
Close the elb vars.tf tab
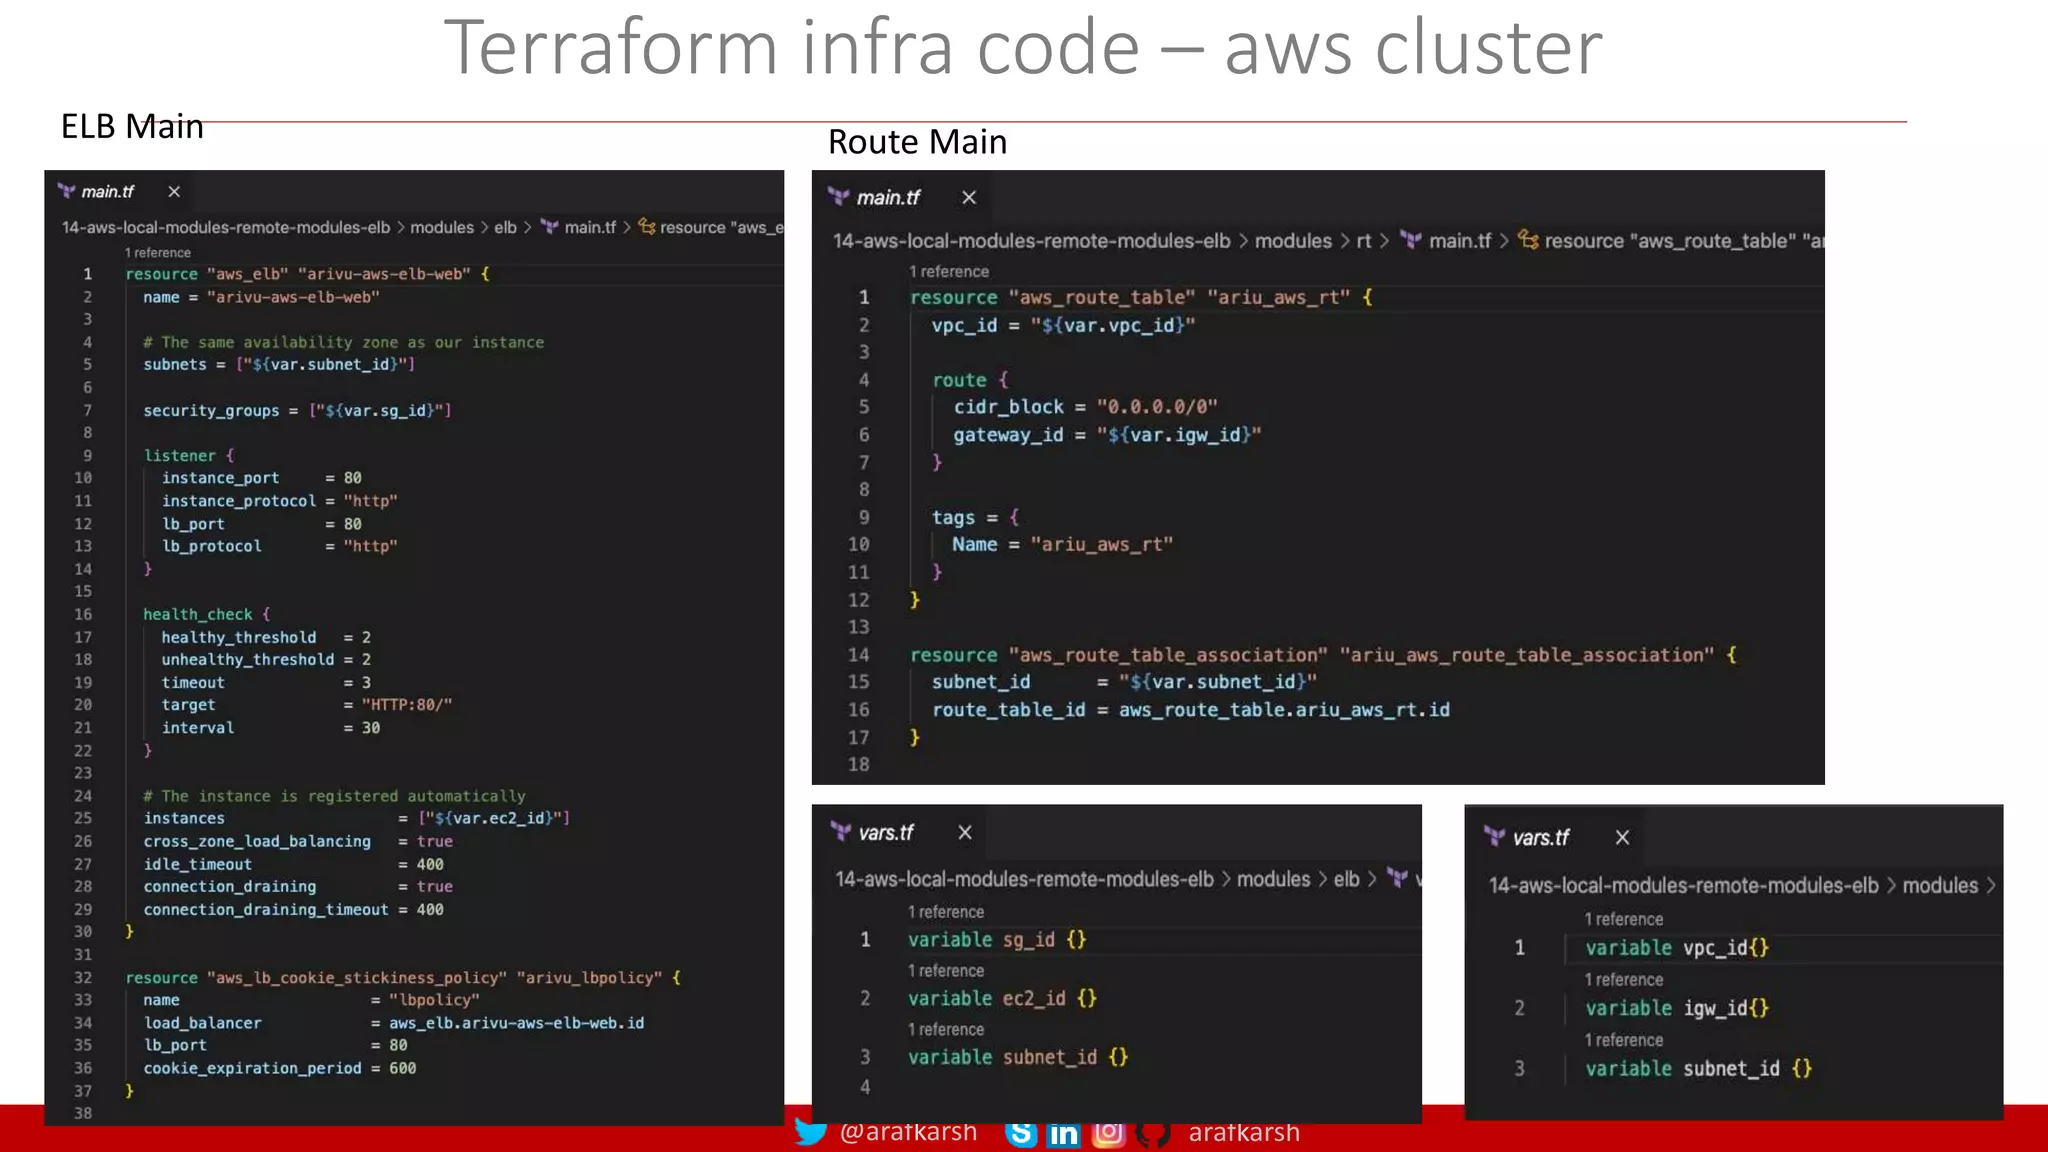coord(964,832)
